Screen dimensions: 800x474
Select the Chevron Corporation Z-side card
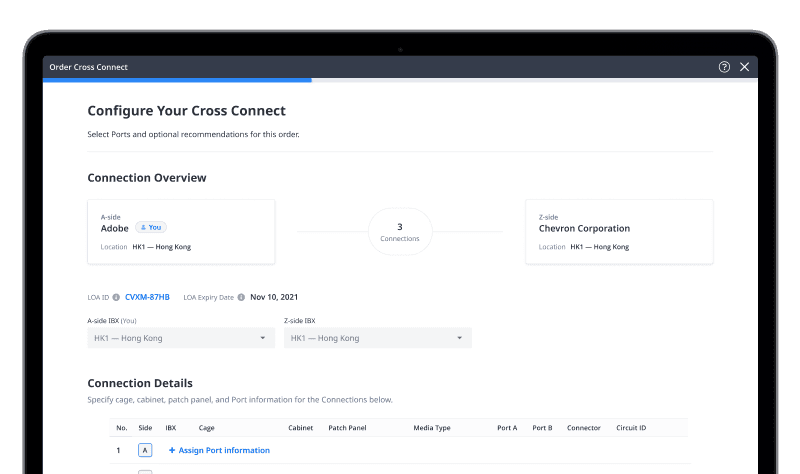(x=619, y=232)
